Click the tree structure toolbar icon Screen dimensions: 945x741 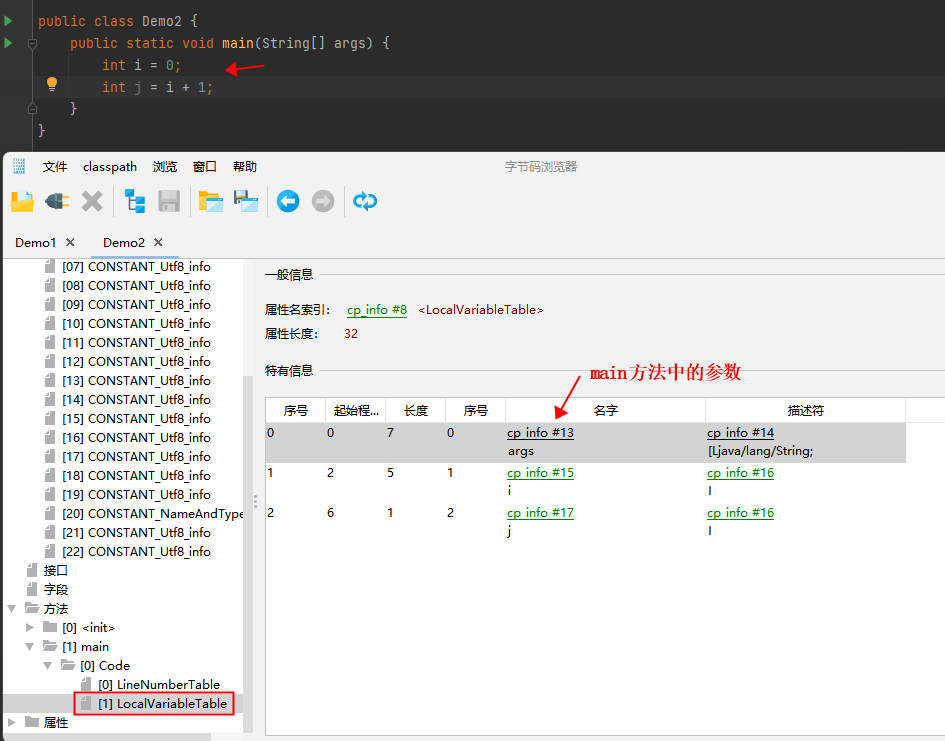click(x=134, y=201)
